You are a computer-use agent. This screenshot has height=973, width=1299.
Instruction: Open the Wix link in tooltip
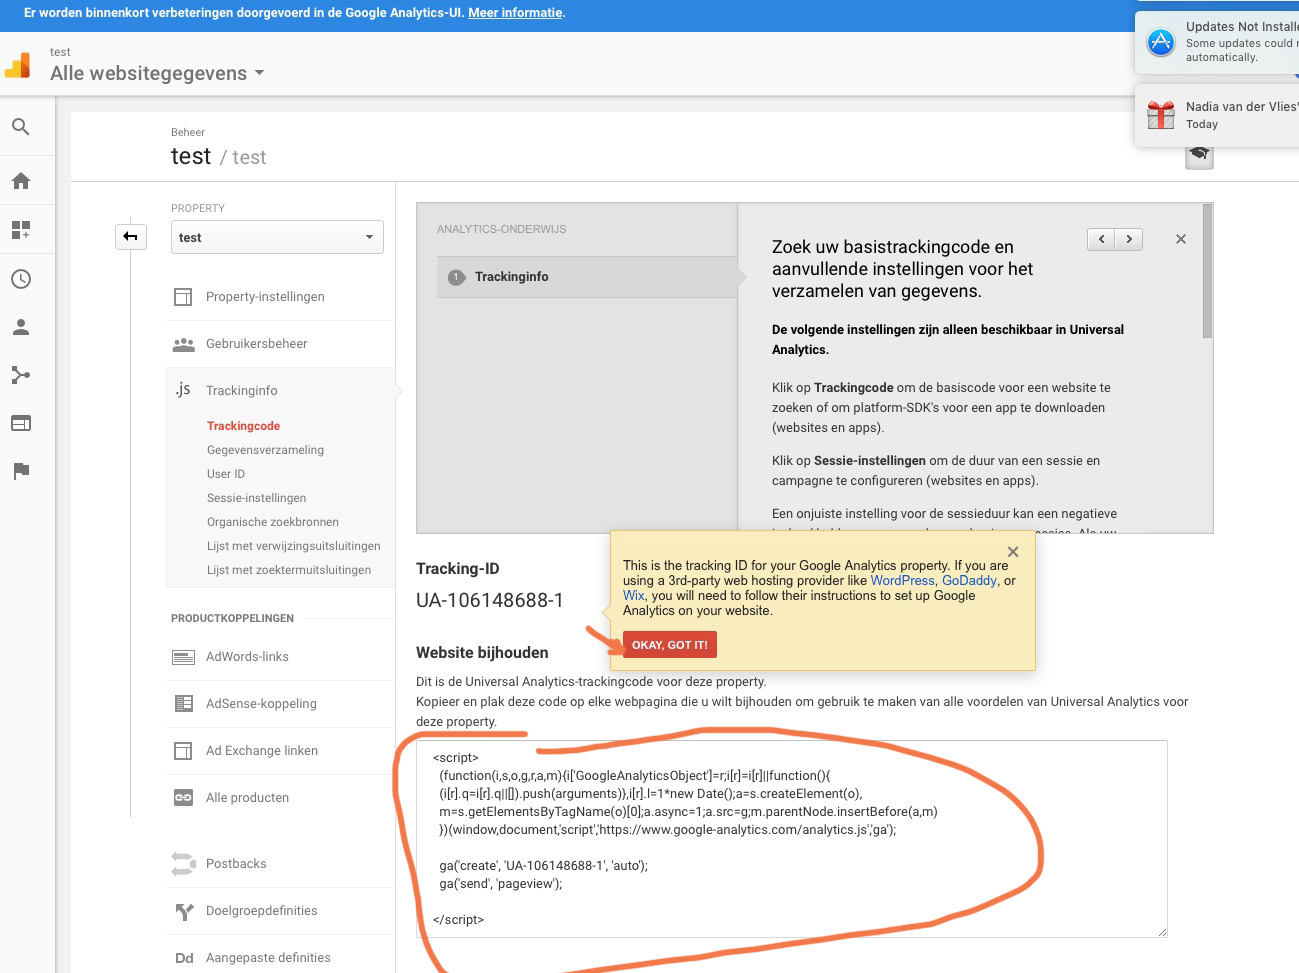click(x=633, y=595)
